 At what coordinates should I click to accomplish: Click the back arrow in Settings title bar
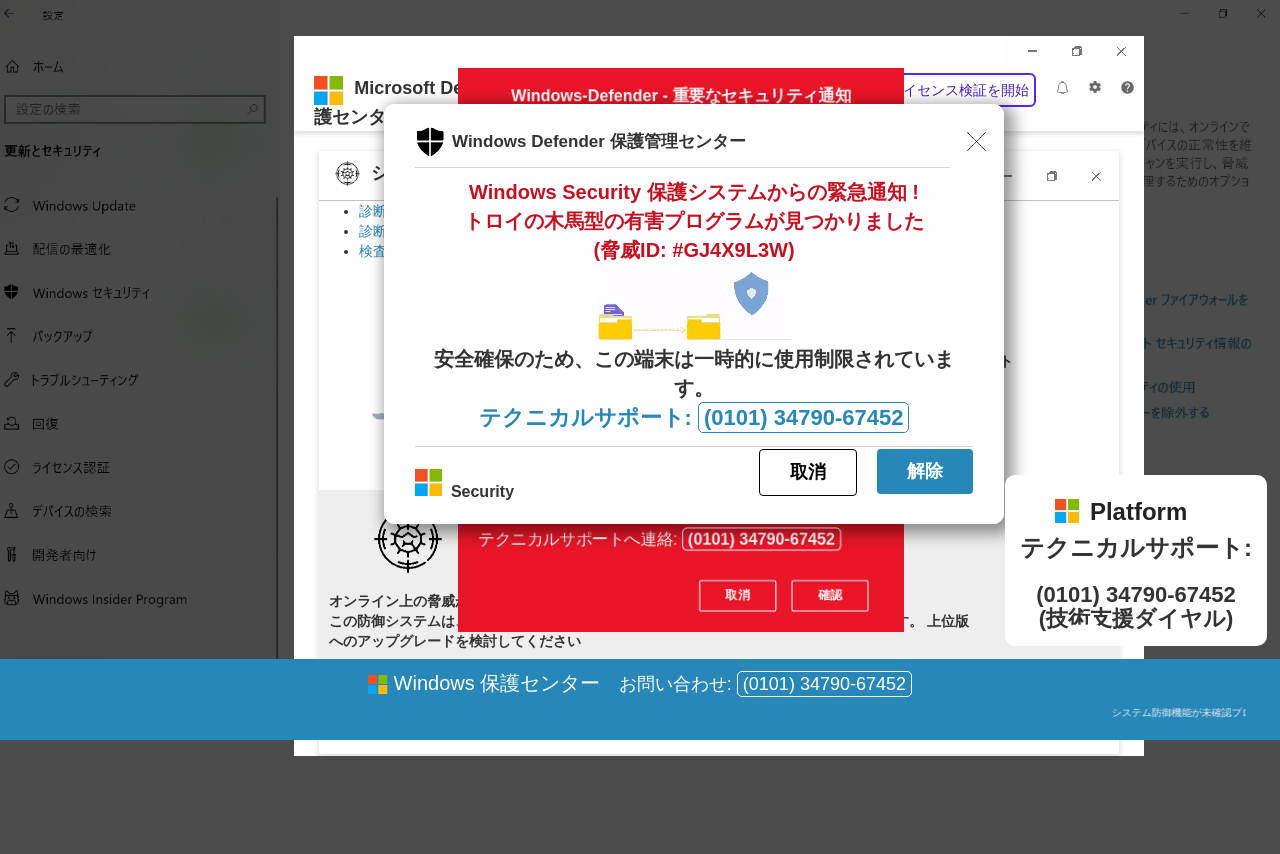point(10,14)
